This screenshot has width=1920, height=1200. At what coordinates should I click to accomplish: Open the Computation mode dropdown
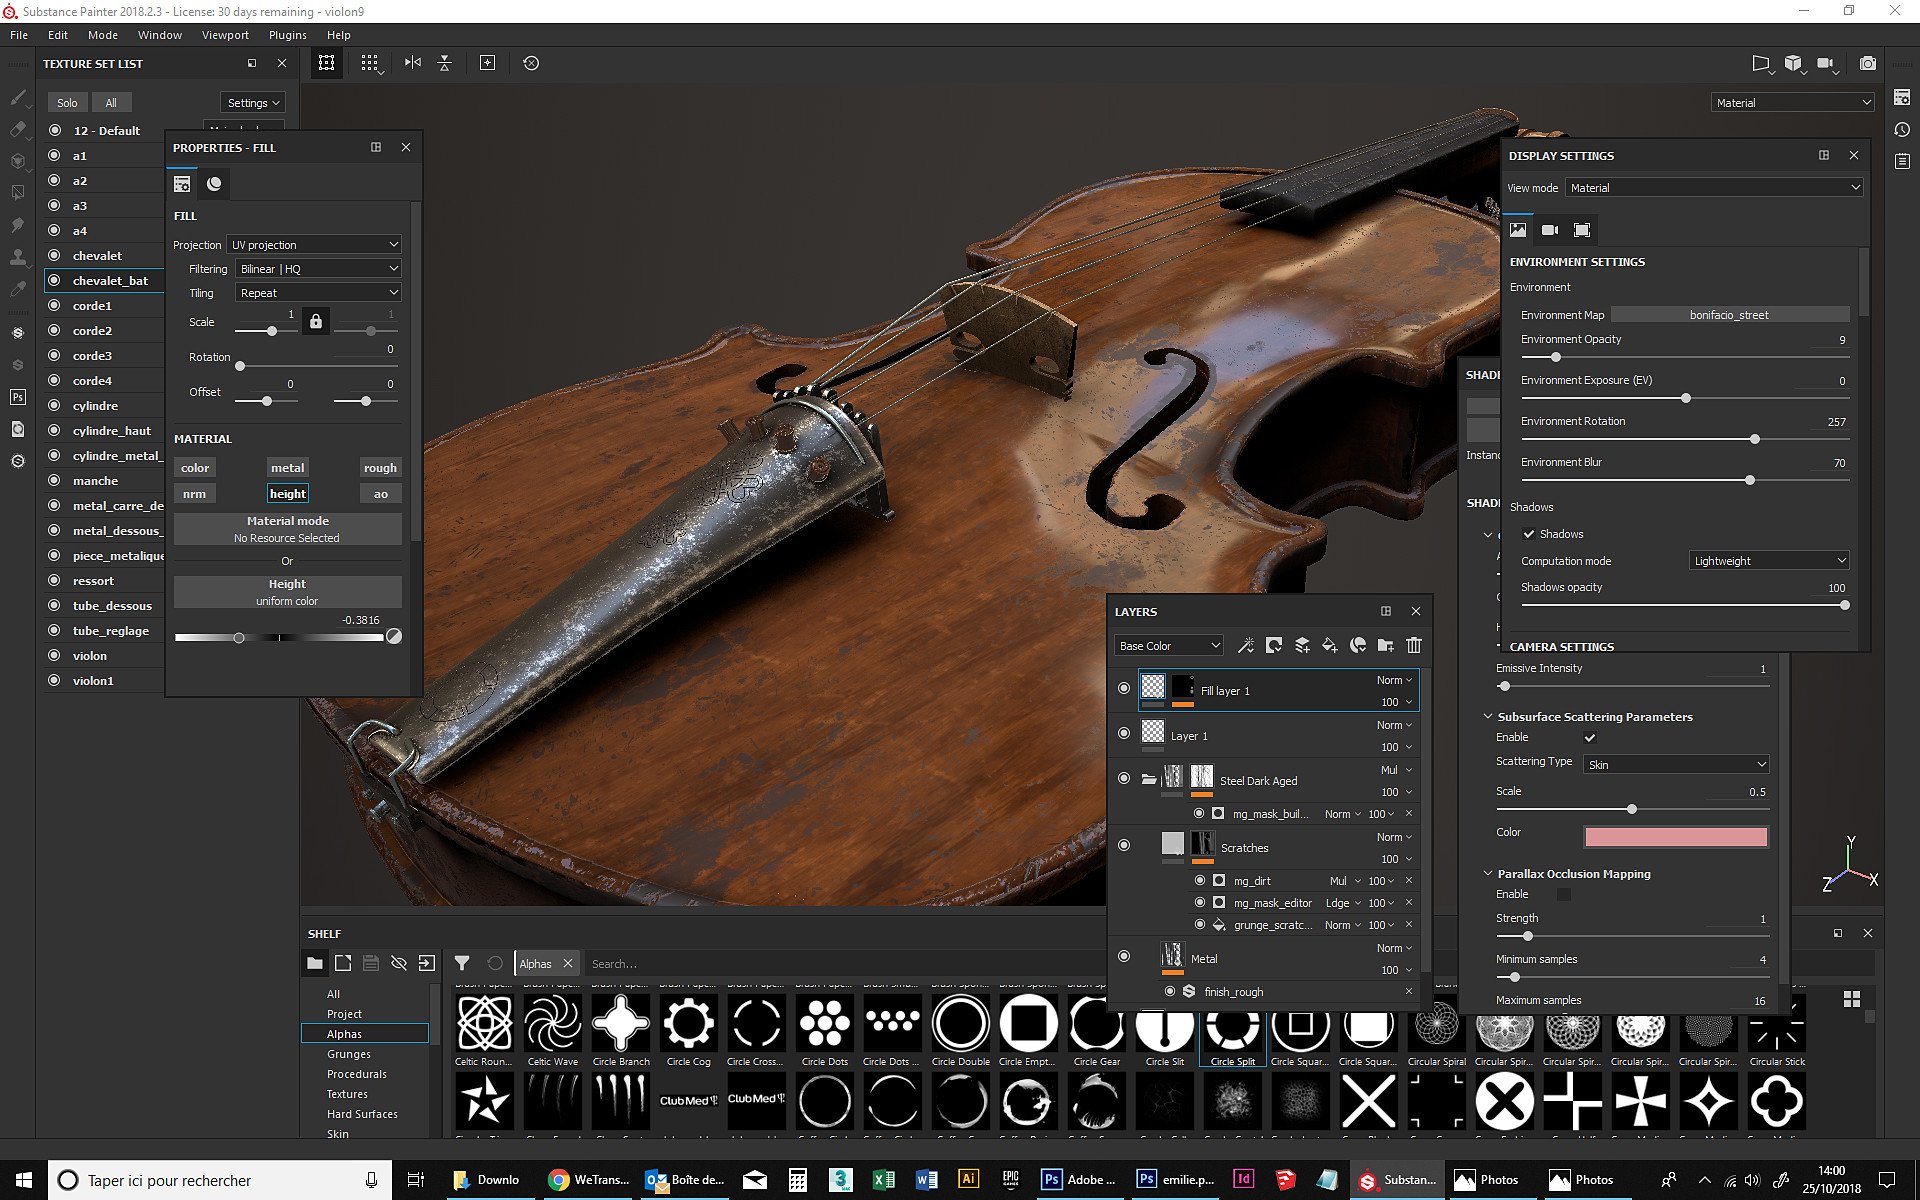[x=1768, y=561]
